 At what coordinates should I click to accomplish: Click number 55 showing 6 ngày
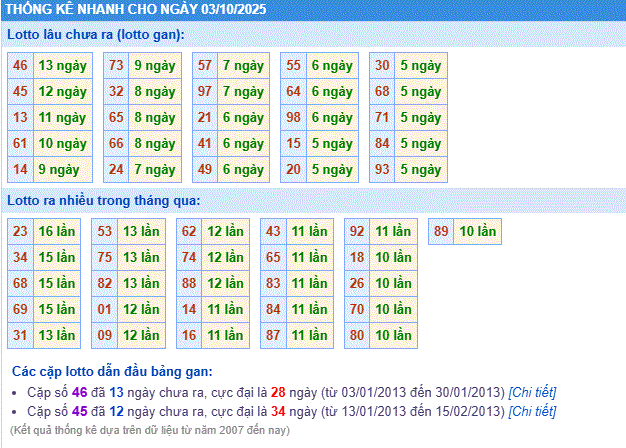293,65
